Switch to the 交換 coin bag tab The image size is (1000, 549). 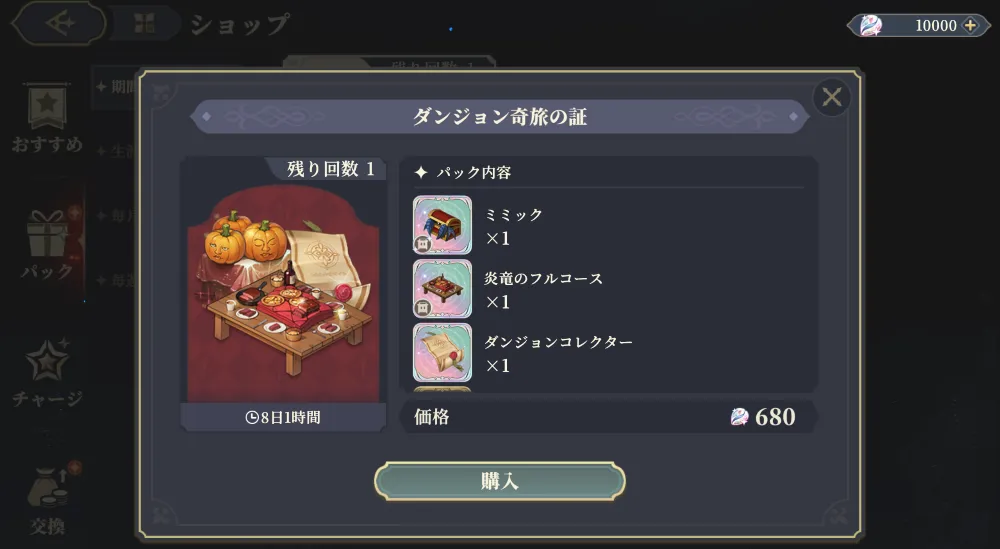[47, 501]
